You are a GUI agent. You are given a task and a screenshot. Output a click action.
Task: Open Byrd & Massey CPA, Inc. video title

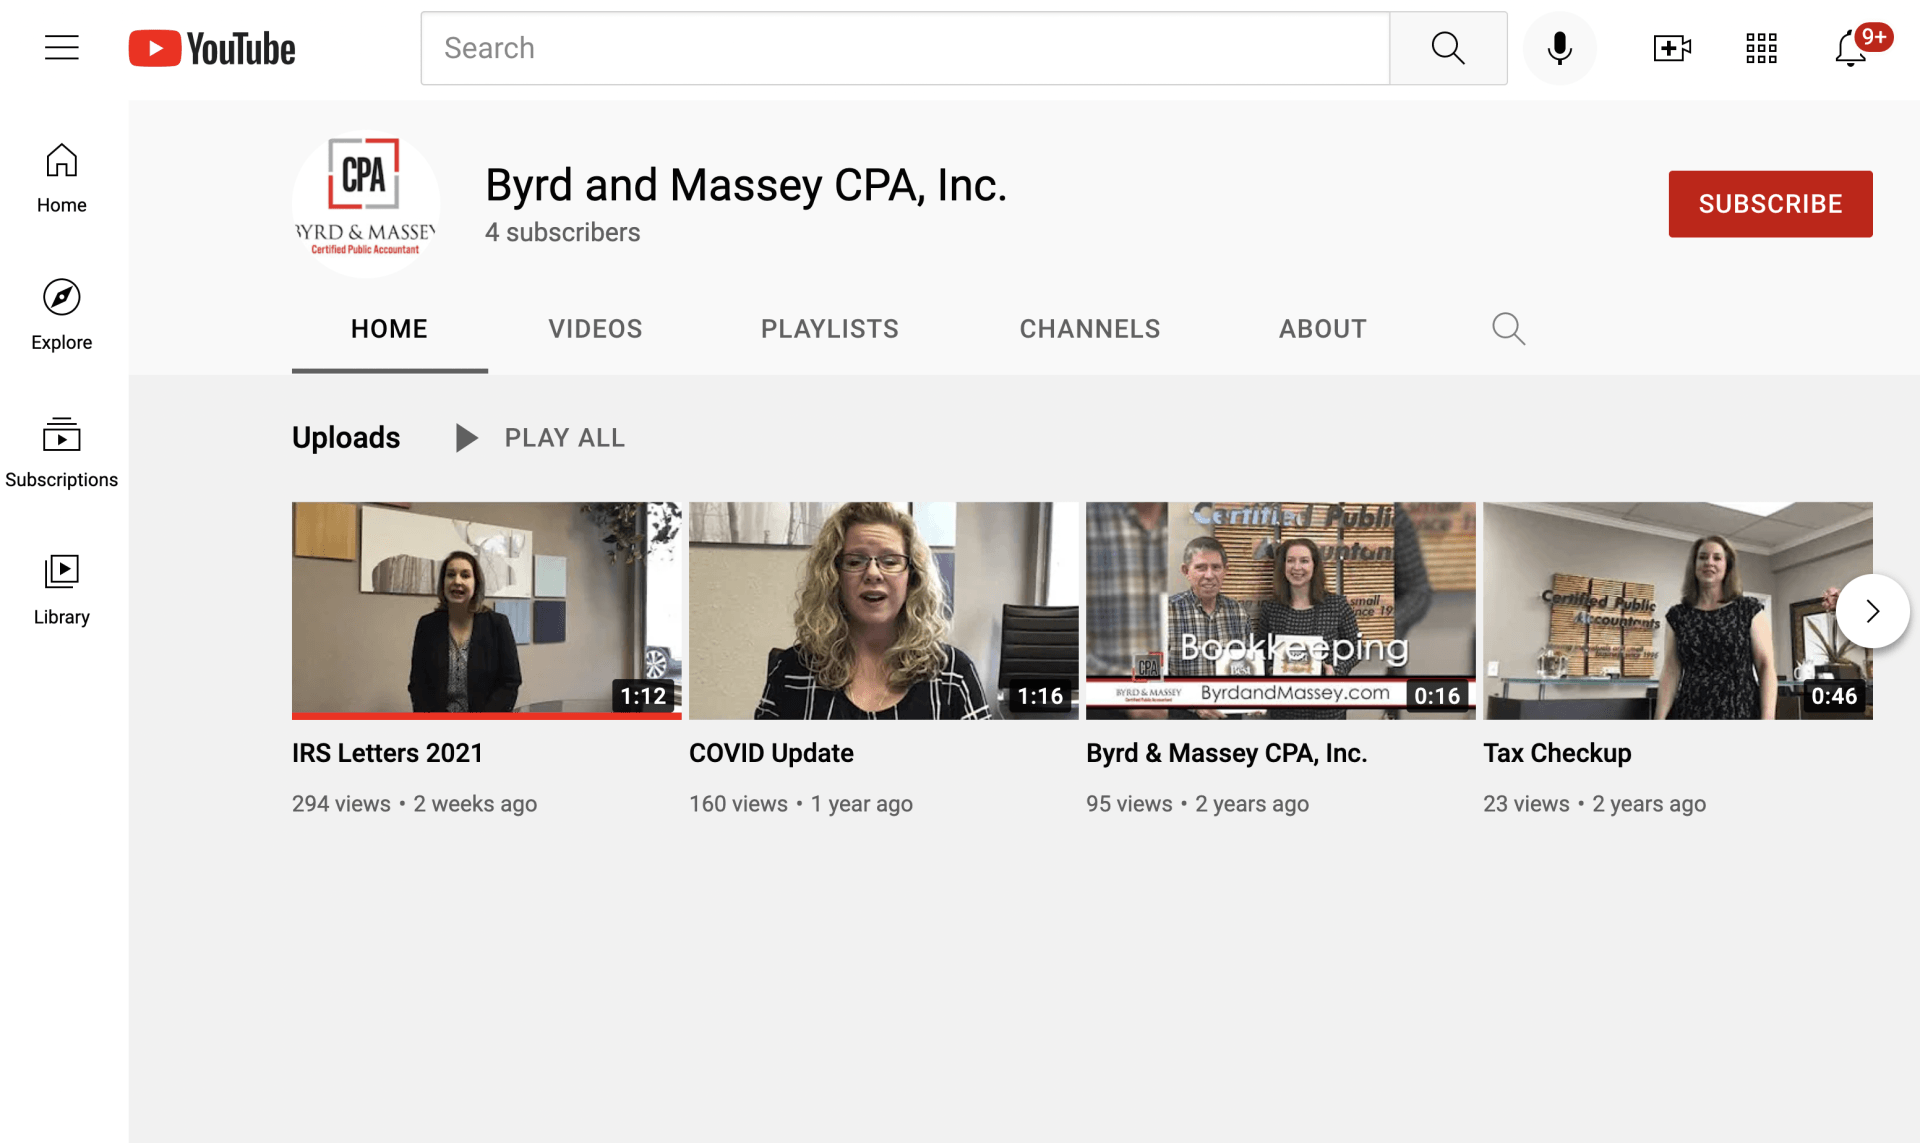point(1226,753)
